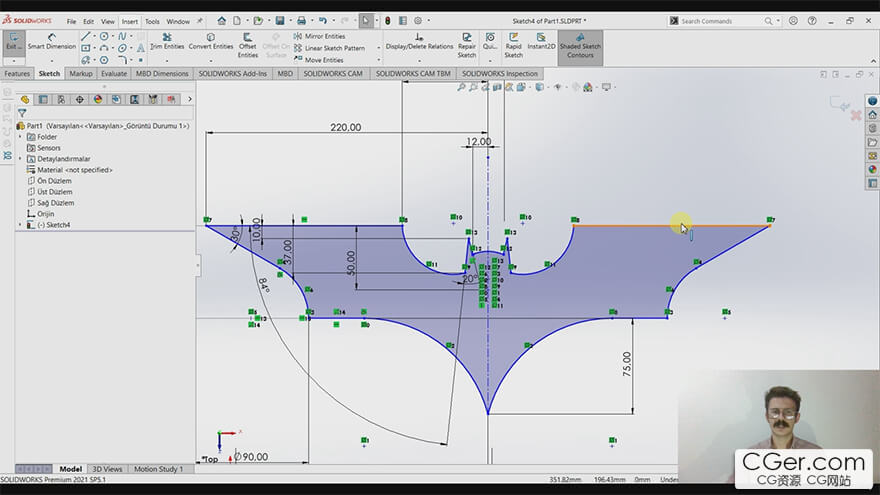Open the Window menu
Screen dimensions: 880x495
click(178, 21)
